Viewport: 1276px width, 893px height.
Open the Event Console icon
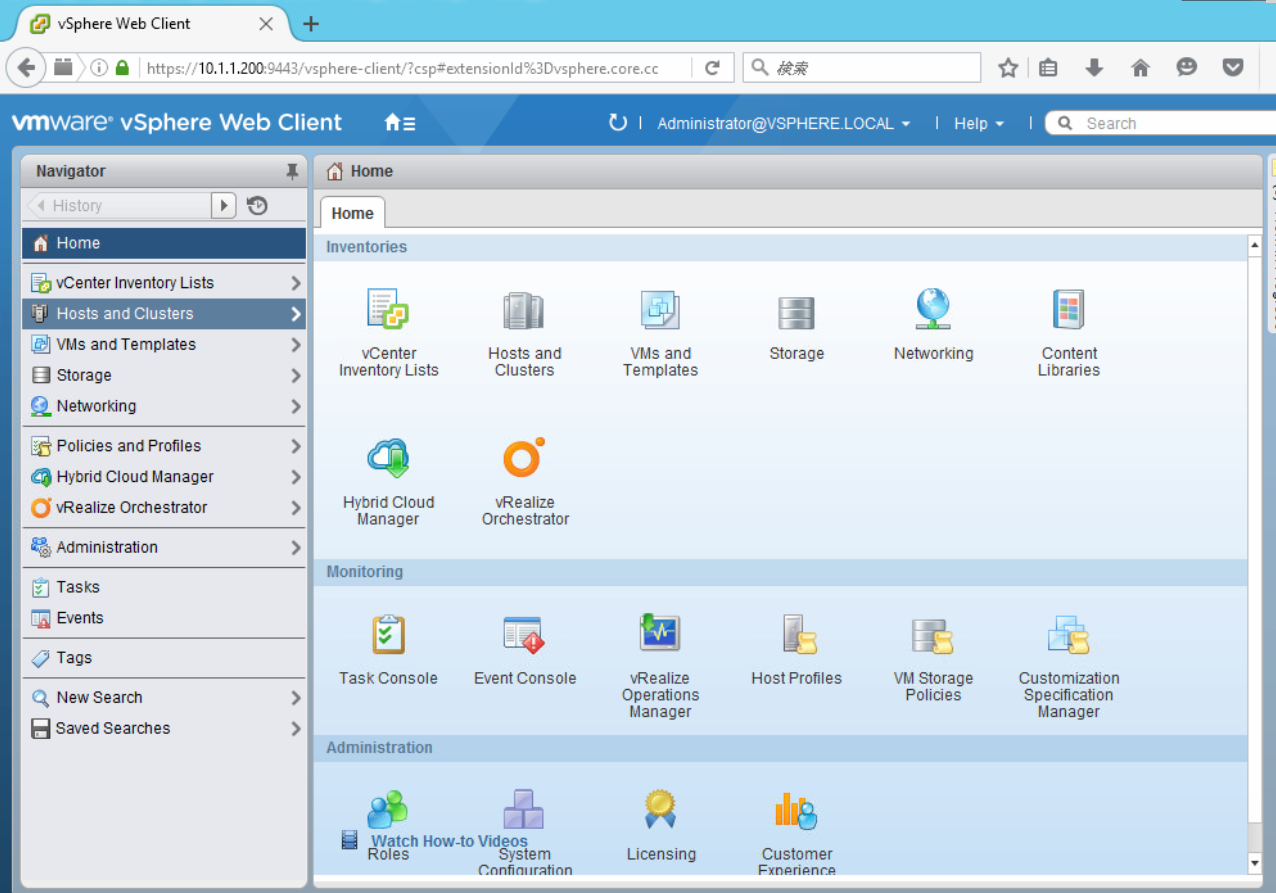click(524, 635)
